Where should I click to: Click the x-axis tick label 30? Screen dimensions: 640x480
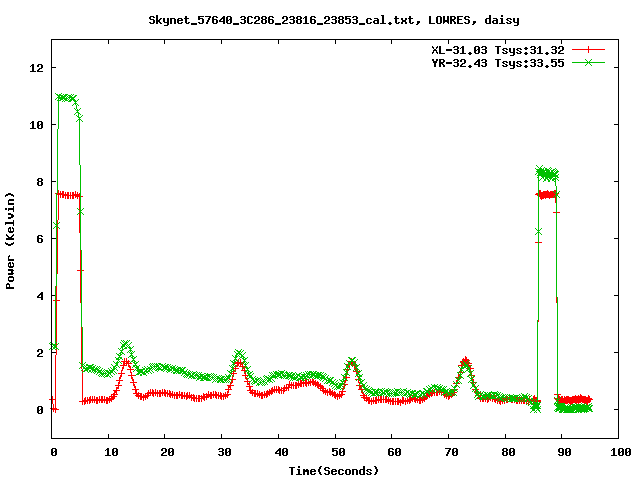pyautogui.click(x=224, y=452)
